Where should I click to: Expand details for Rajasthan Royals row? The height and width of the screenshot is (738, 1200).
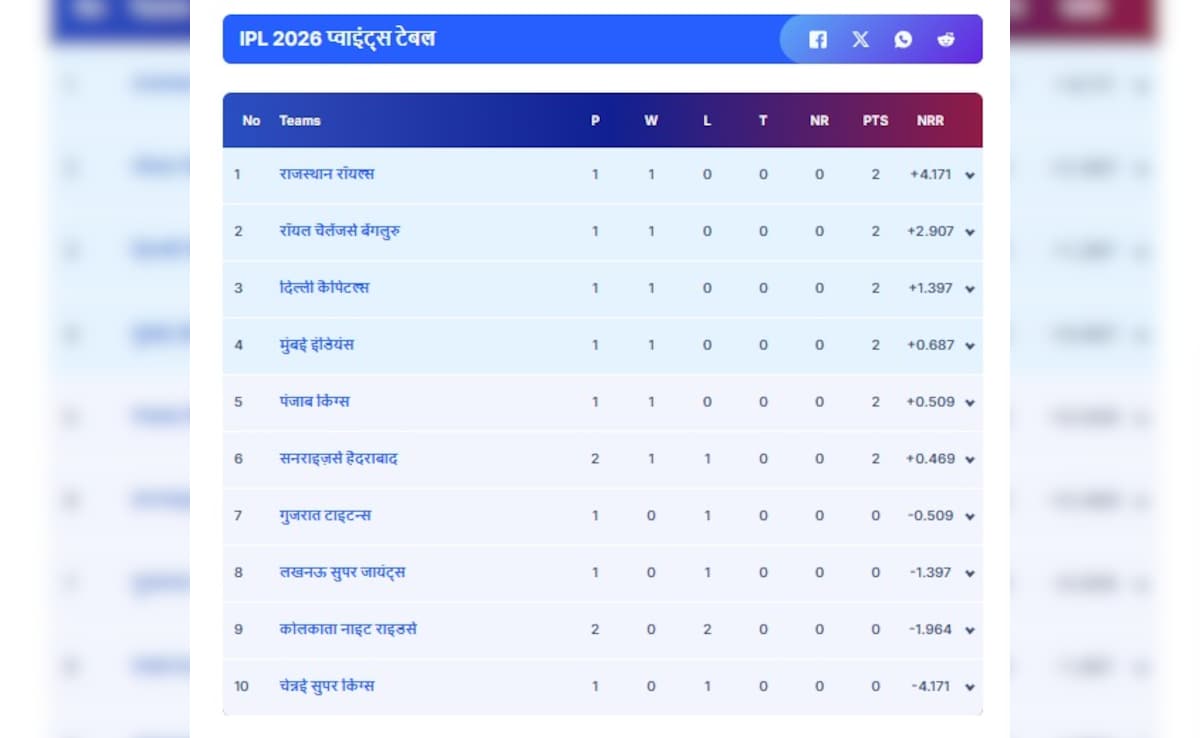967,174
